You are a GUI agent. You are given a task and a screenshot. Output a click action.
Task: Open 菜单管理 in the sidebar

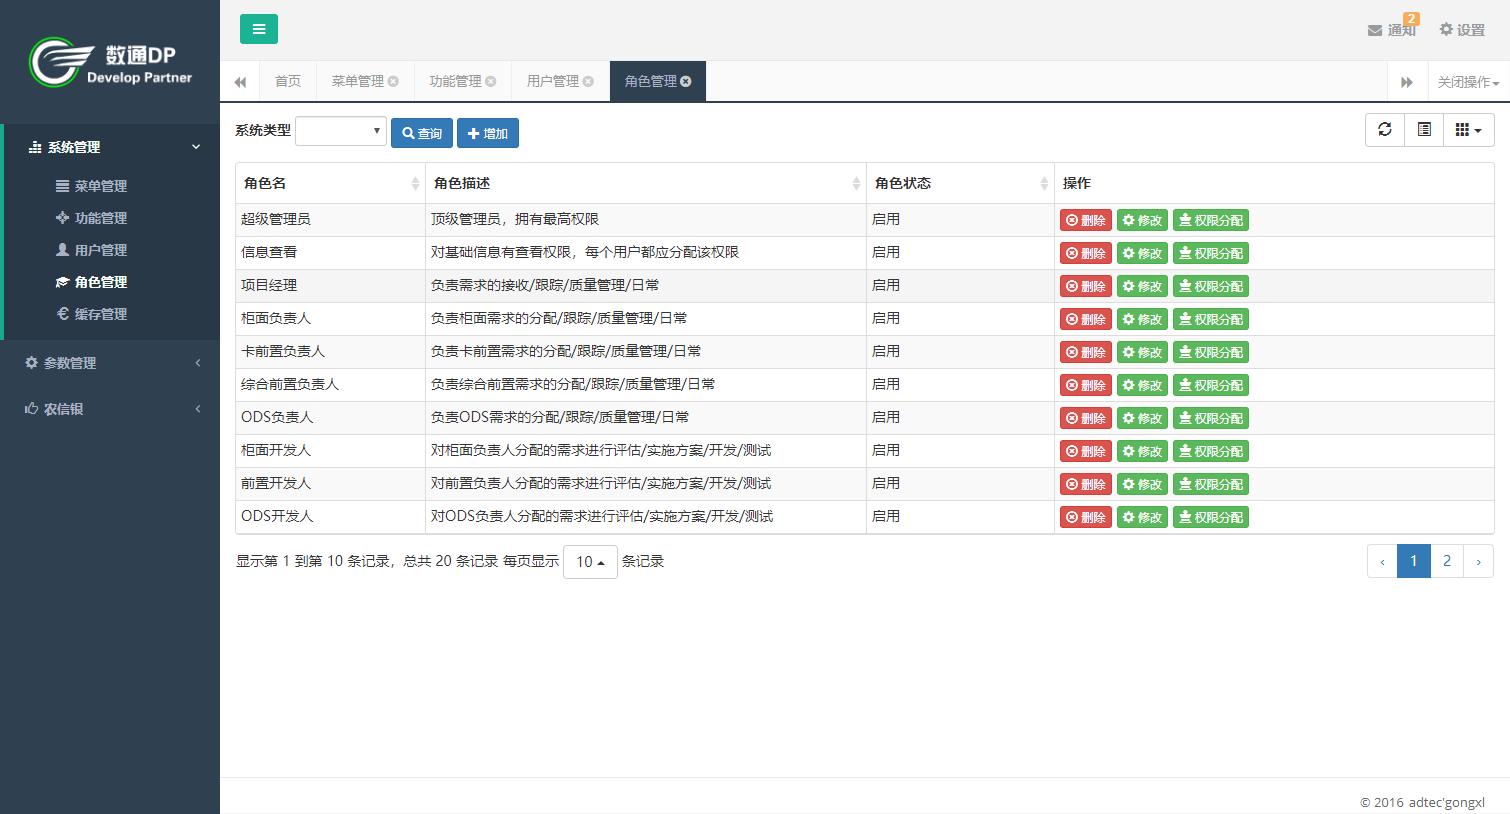pos(91,186)
